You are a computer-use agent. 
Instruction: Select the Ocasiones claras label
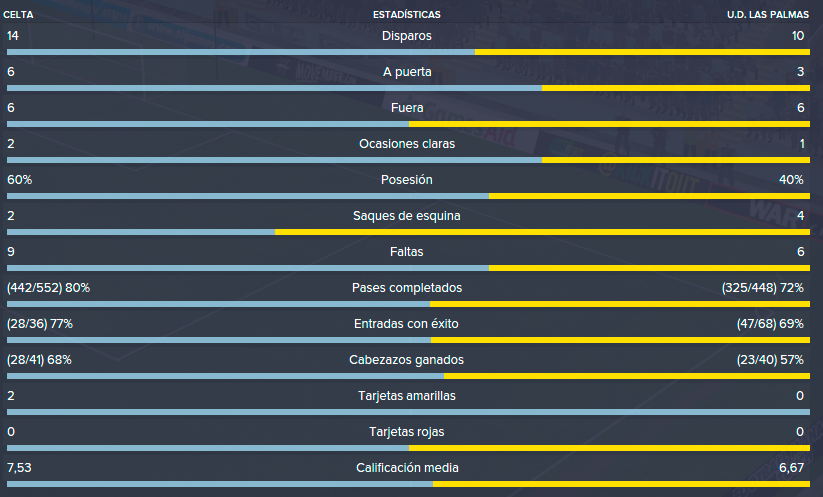[407, 144]
